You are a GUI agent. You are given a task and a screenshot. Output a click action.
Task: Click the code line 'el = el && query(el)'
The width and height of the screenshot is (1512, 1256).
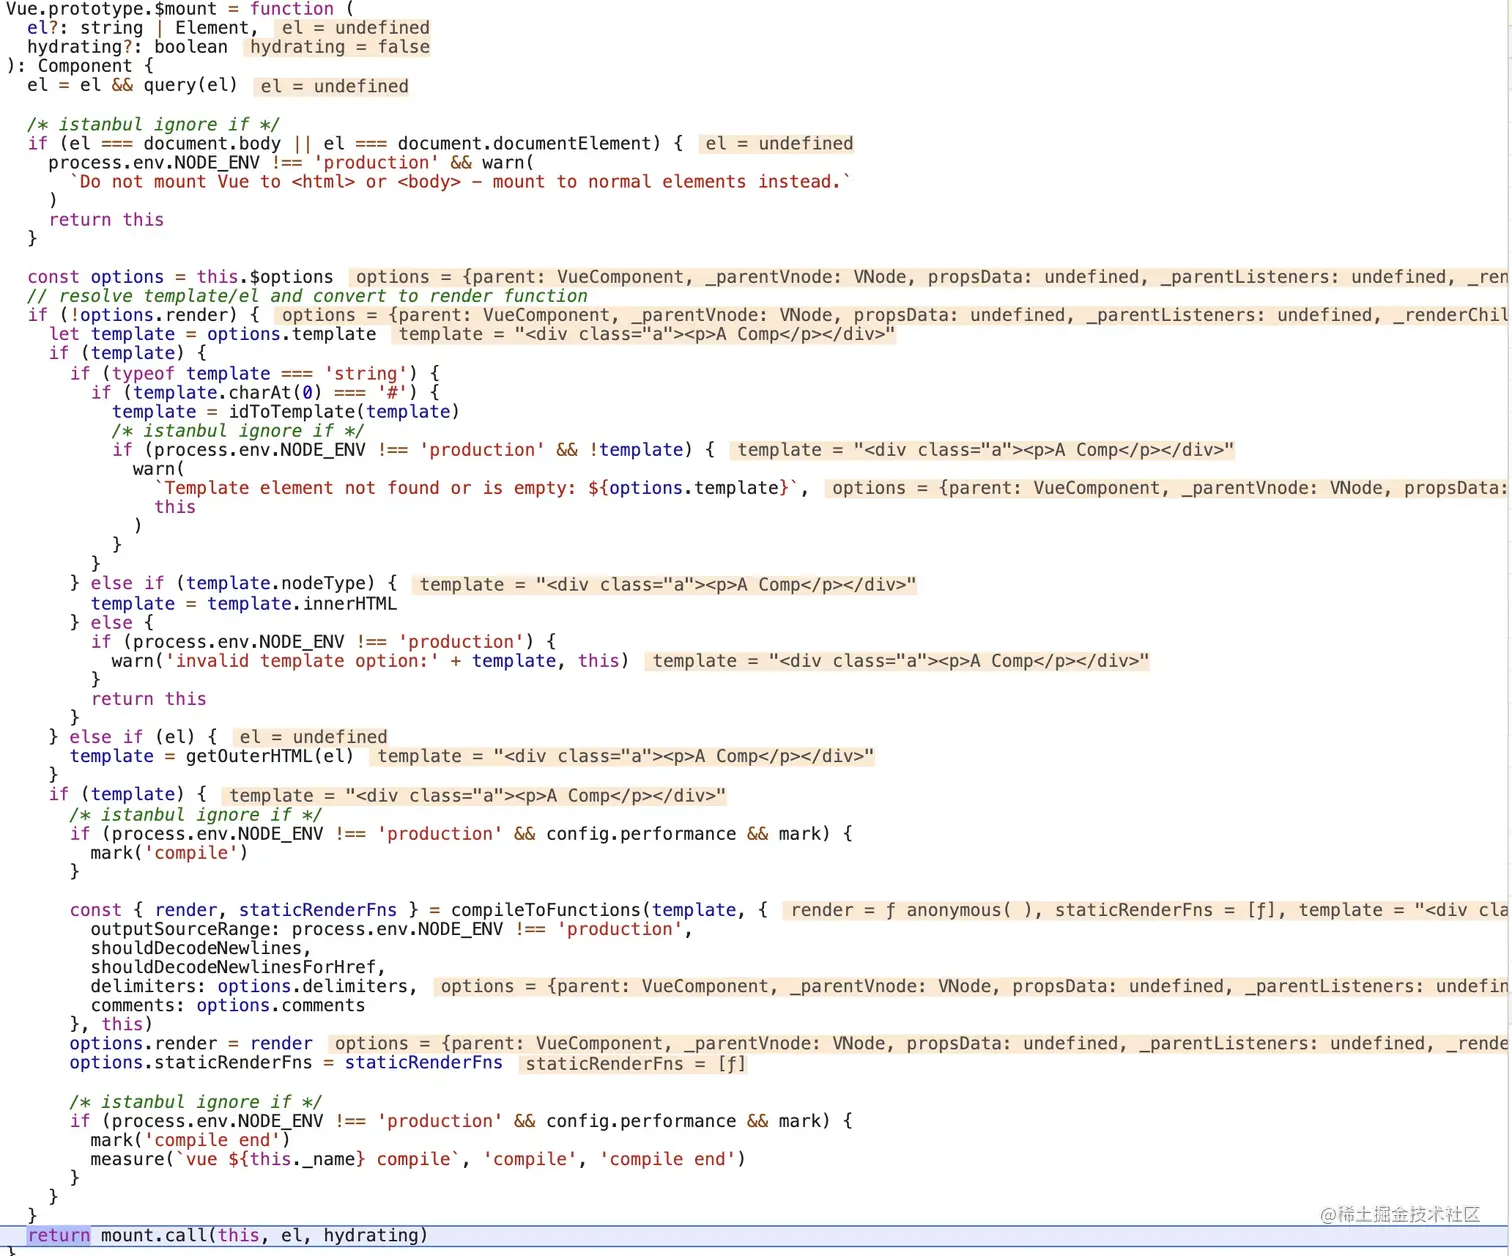(x=132, y=85)
